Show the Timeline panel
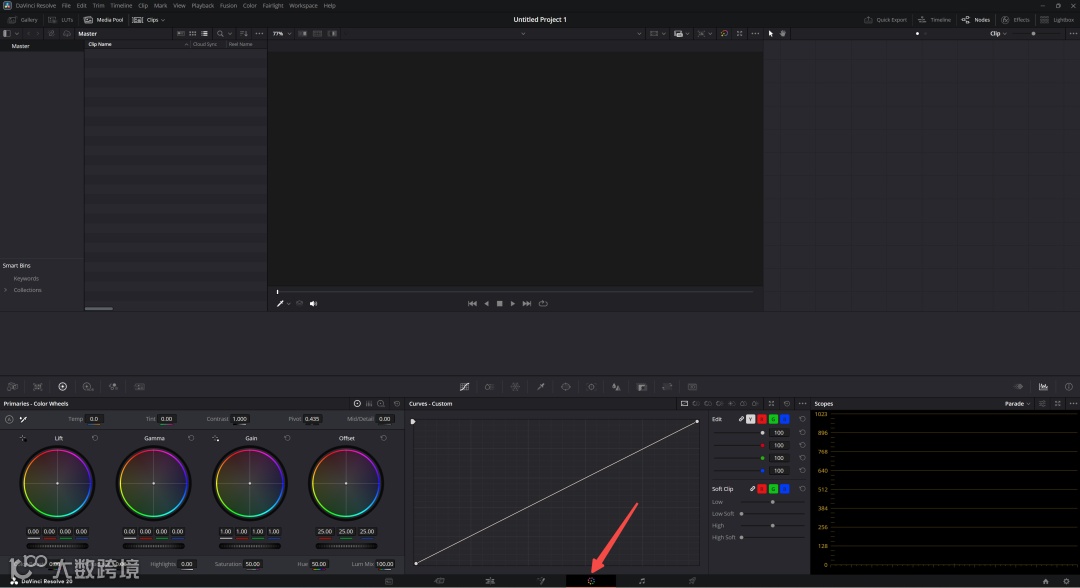Image resolution: width=1080 pixels, height=588 pixels. (x=934, y=20)
